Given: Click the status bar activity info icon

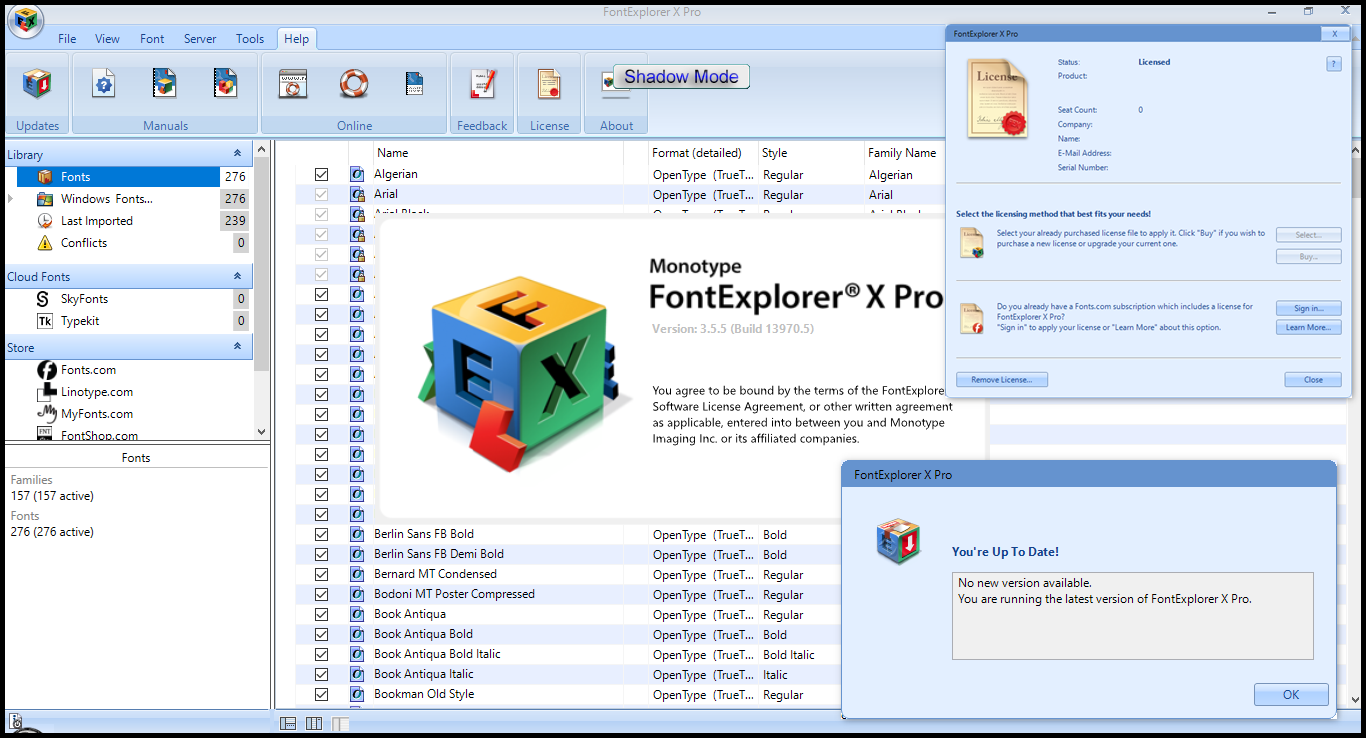Looking at the screenshot, I should pos(16,721).
